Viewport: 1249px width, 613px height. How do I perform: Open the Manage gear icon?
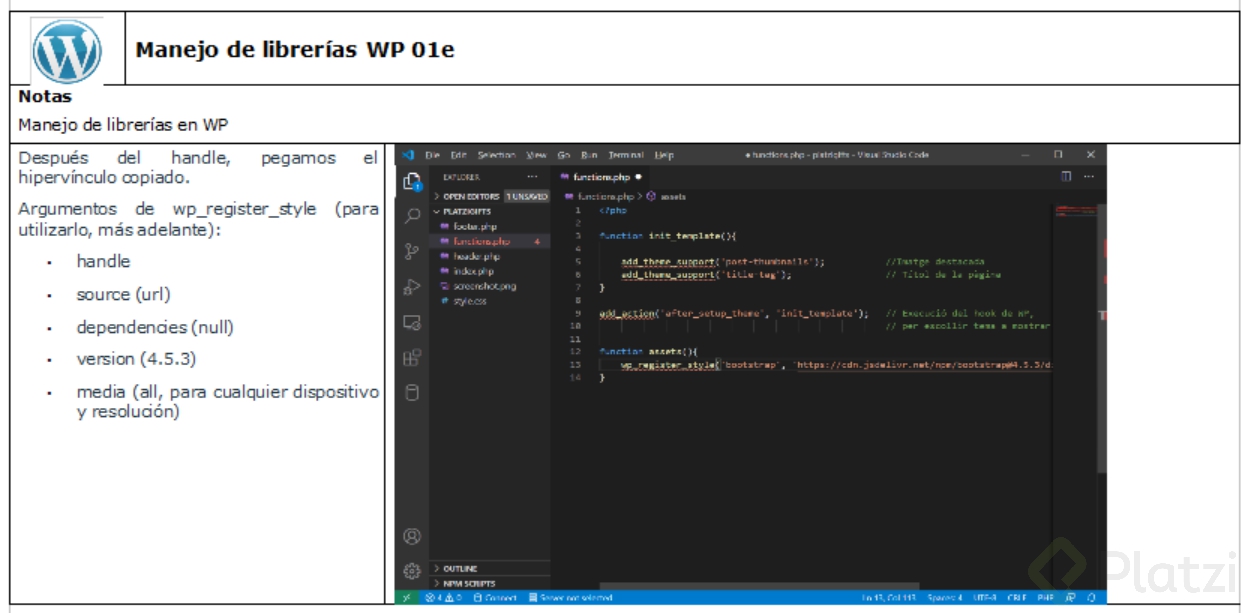click(411, 571)
